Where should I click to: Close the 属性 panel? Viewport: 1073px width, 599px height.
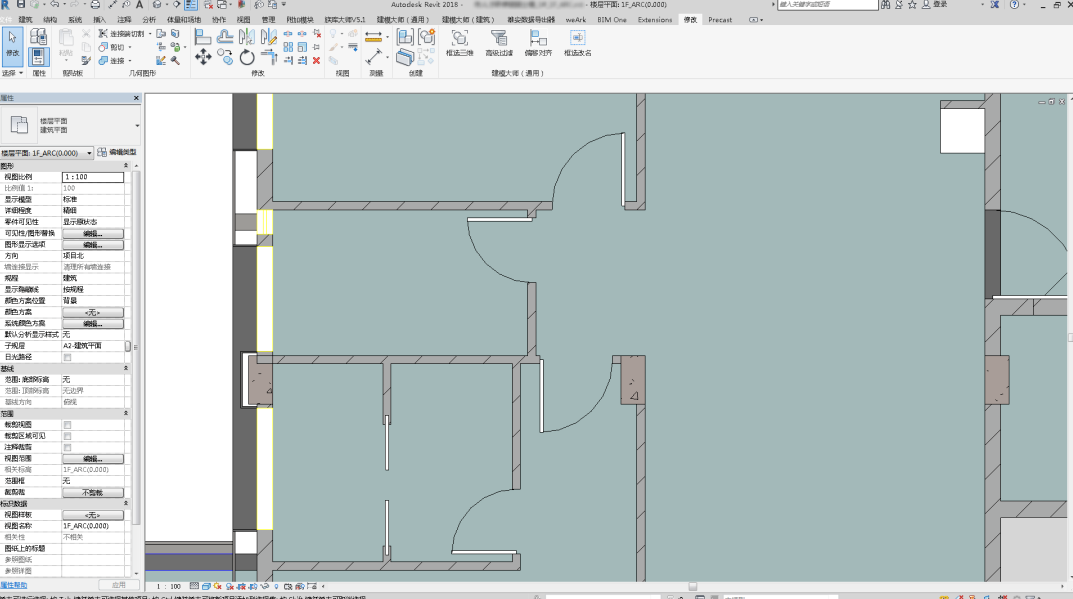tap(136, 98)
